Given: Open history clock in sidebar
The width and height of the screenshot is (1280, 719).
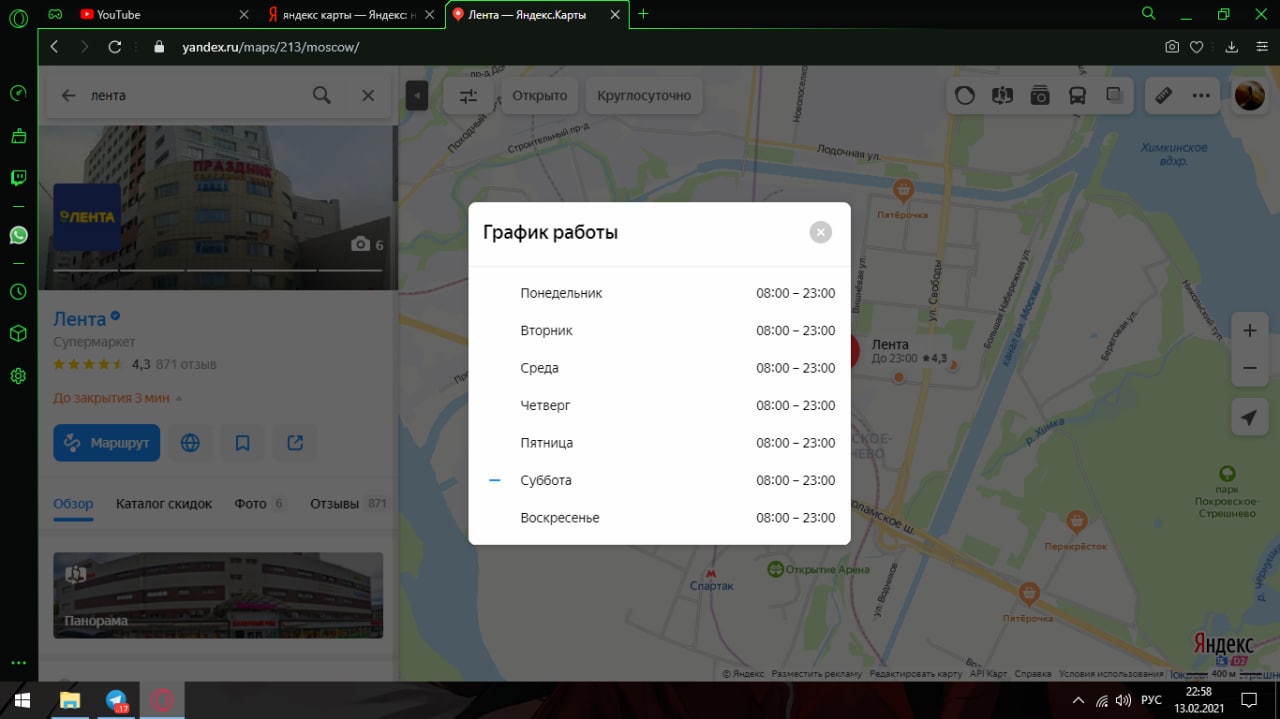Looking at the screenshot, I should point(18,292).
